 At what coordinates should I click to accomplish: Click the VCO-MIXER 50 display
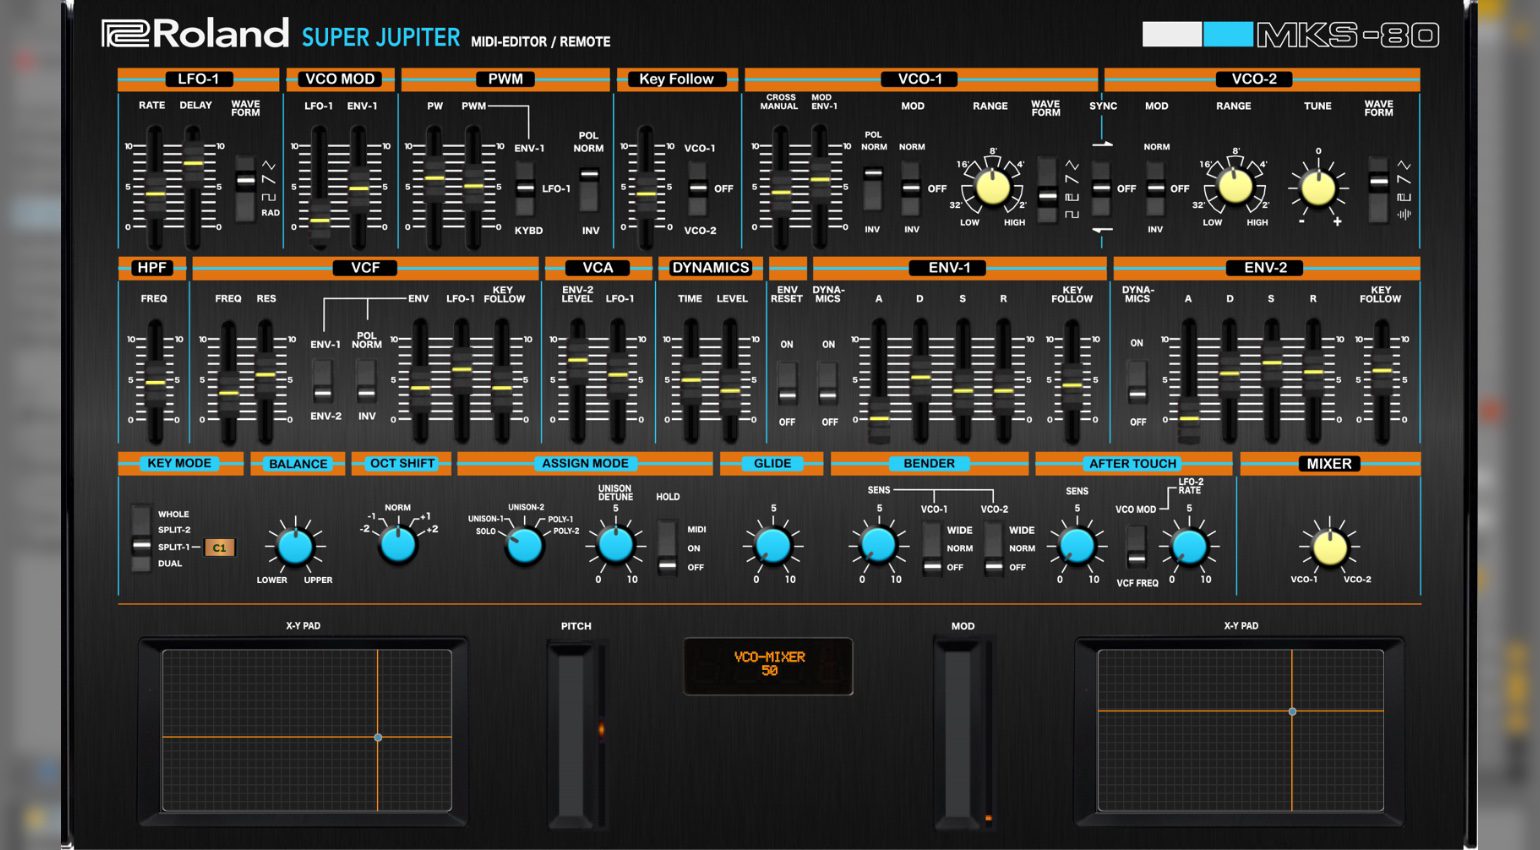(768, 665)
